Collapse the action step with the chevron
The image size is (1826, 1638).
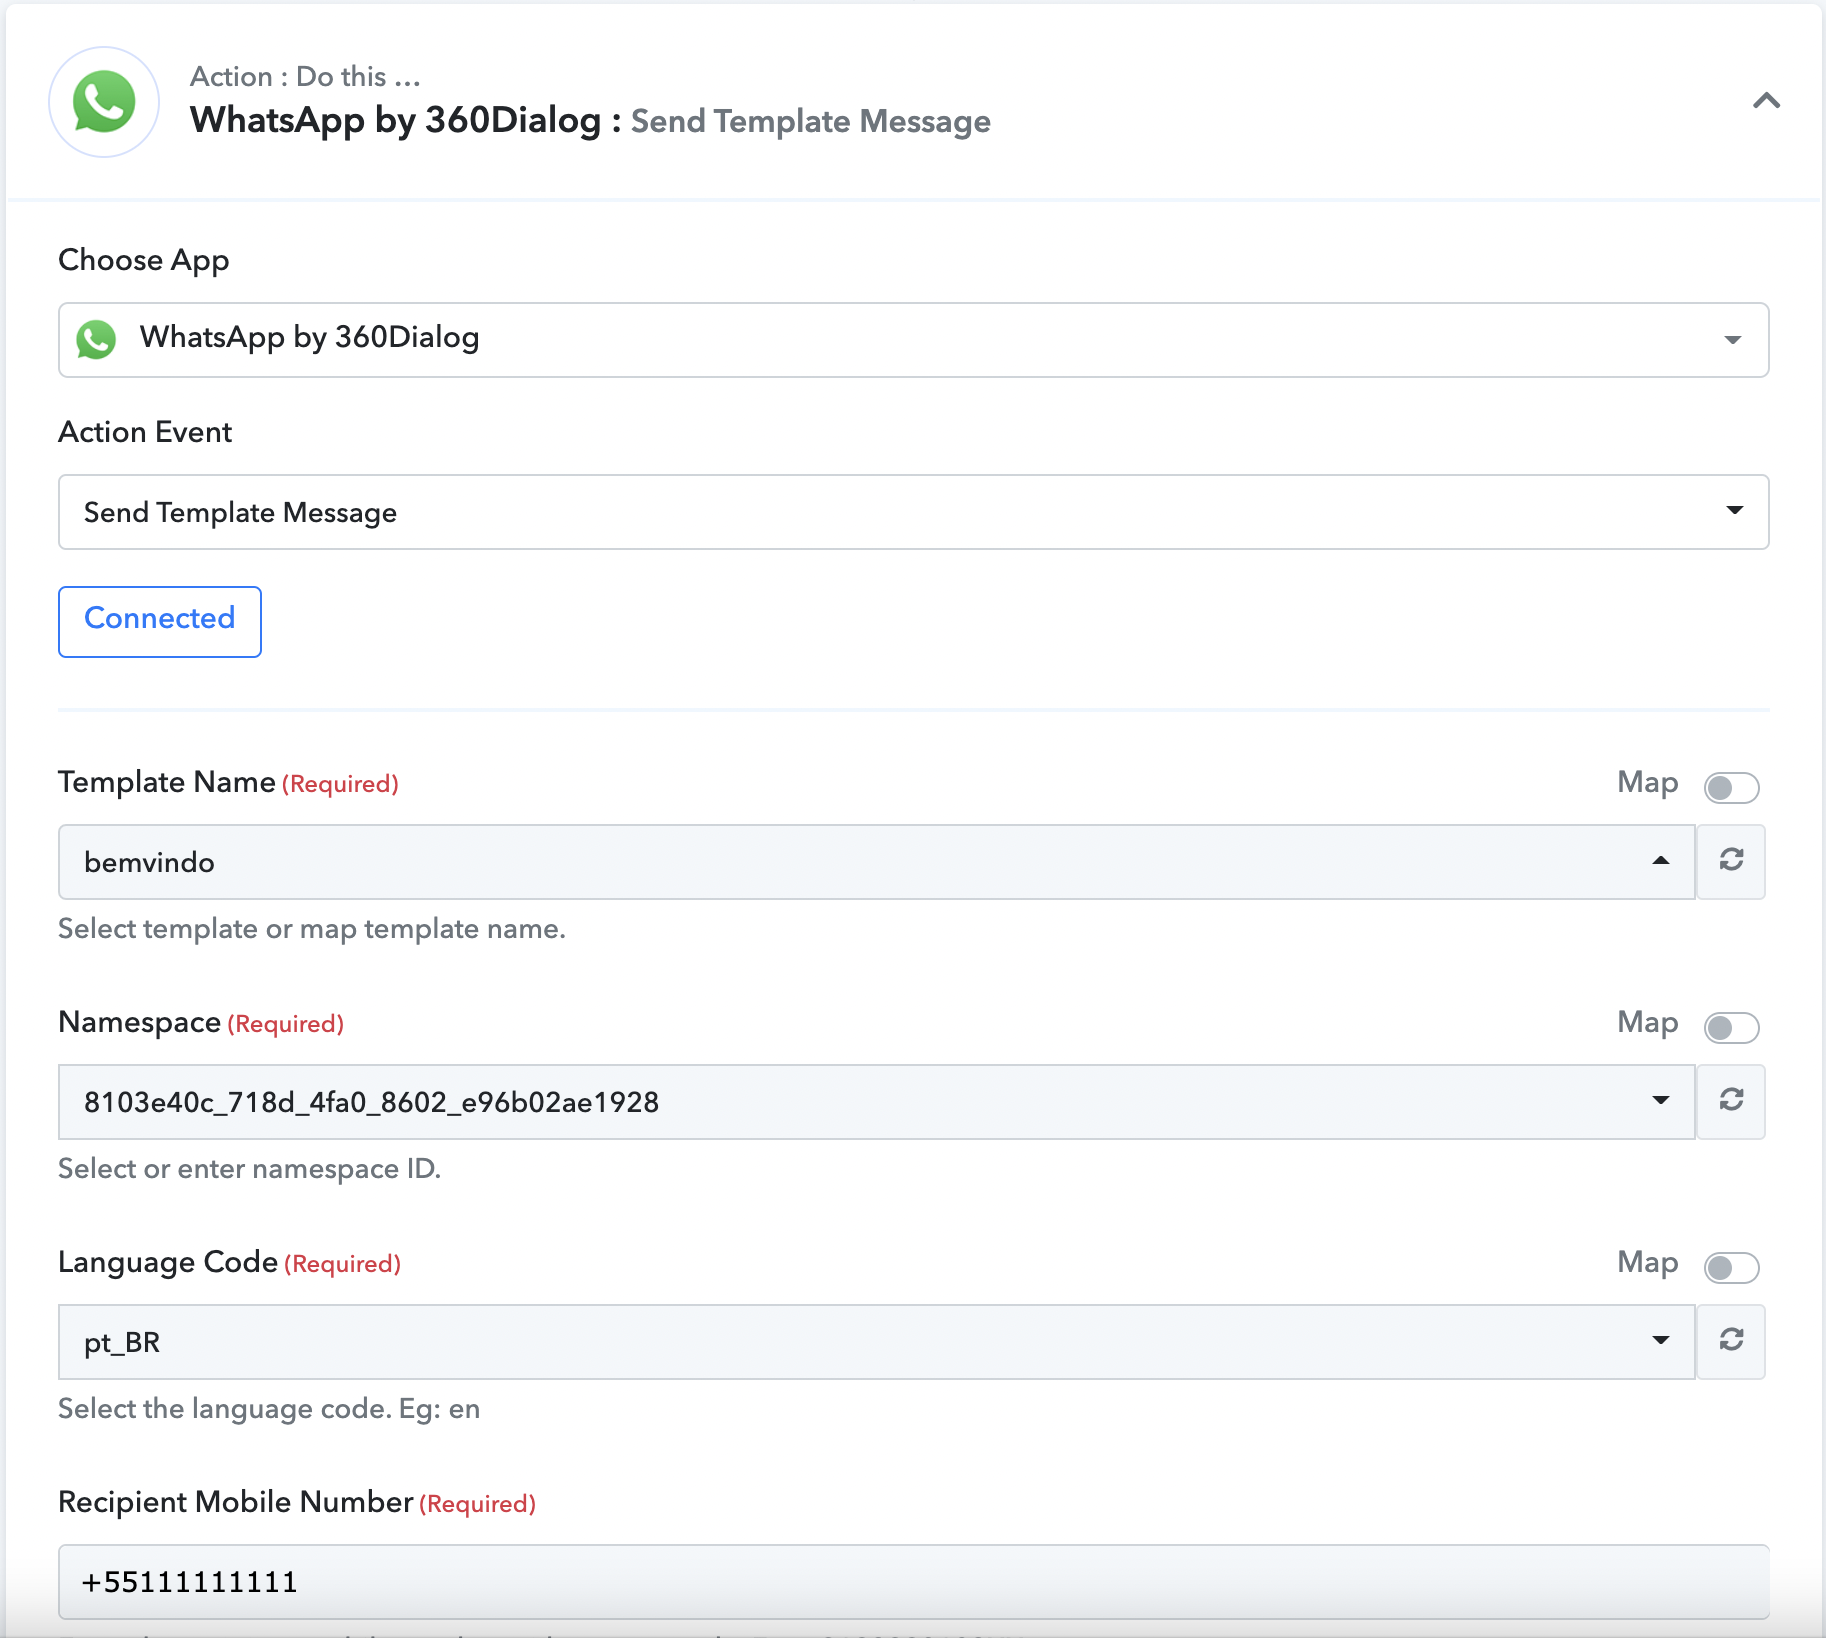point(1766,101)
